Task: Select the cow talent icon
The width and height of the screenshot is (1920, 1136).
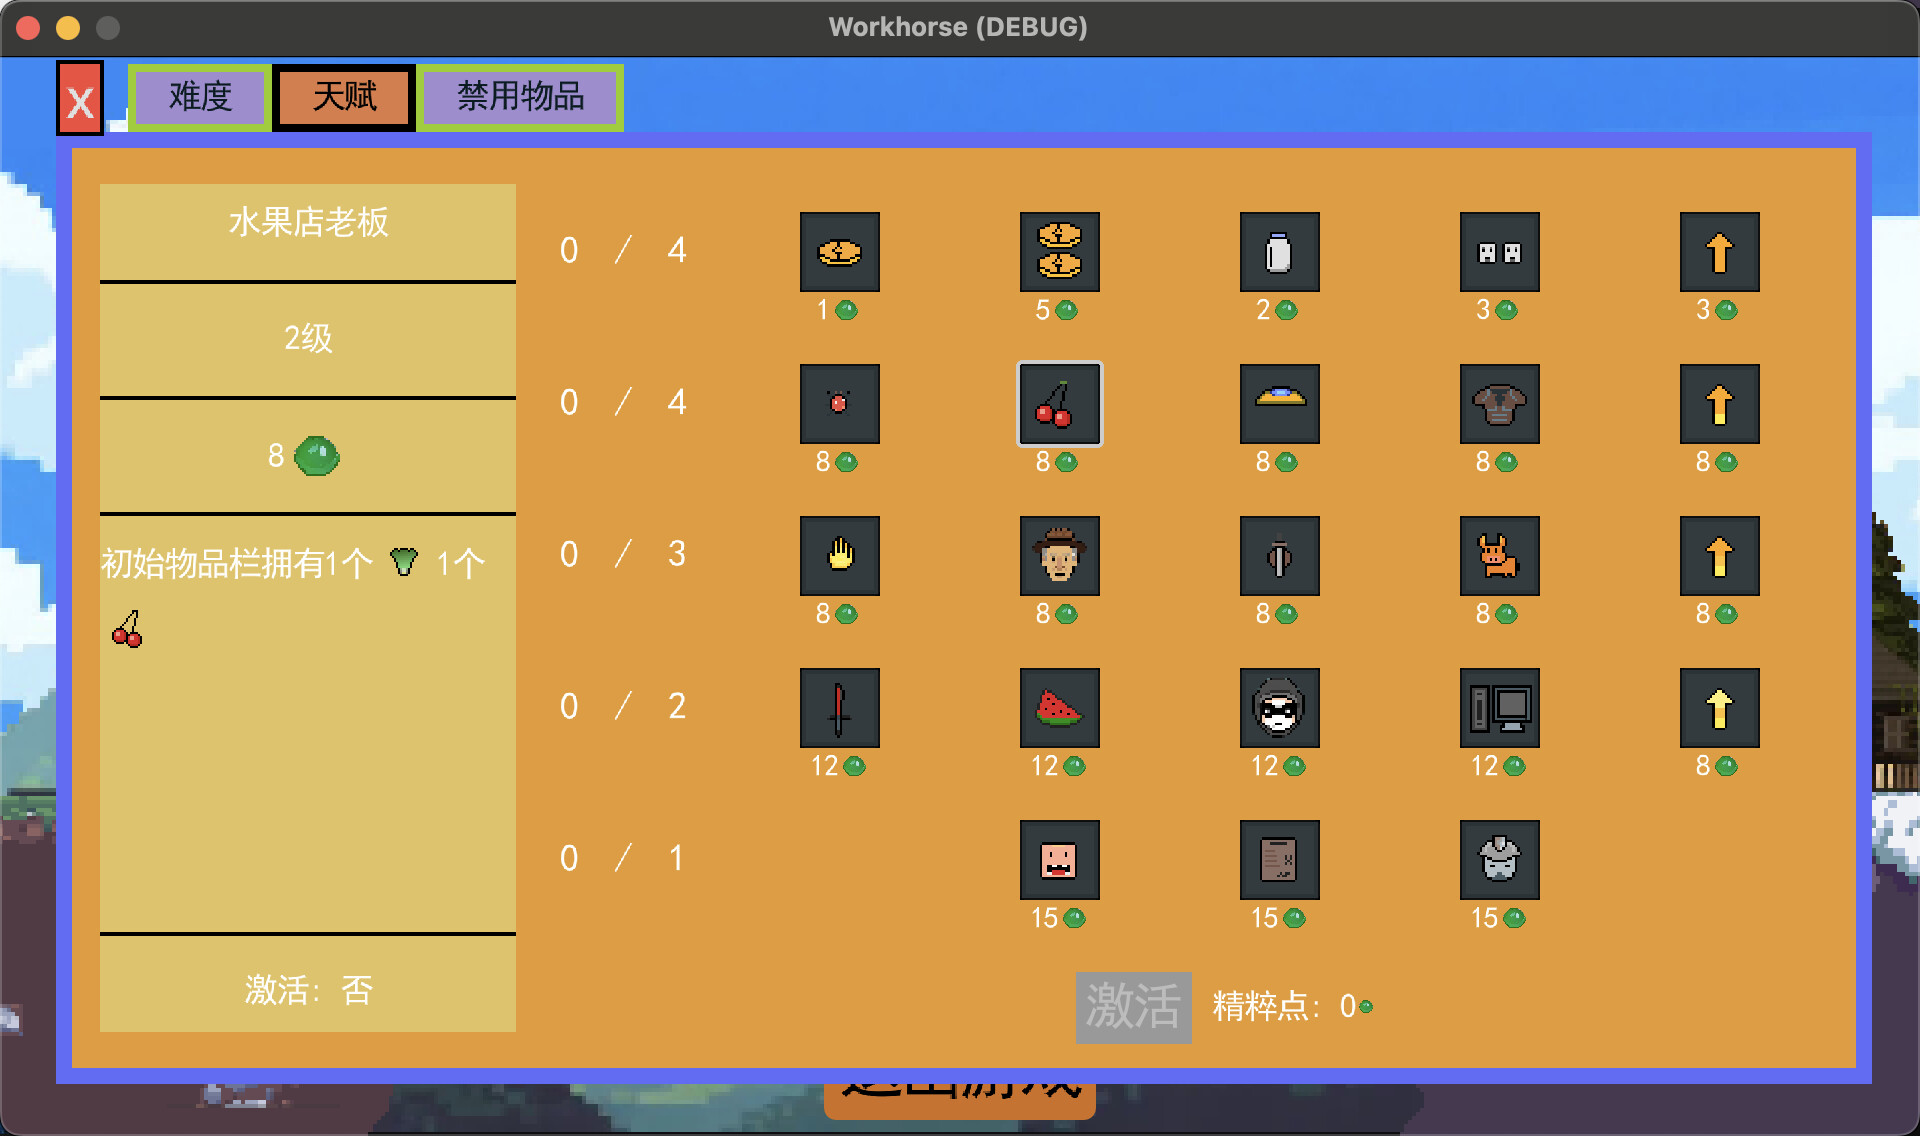Action: 1499,556
